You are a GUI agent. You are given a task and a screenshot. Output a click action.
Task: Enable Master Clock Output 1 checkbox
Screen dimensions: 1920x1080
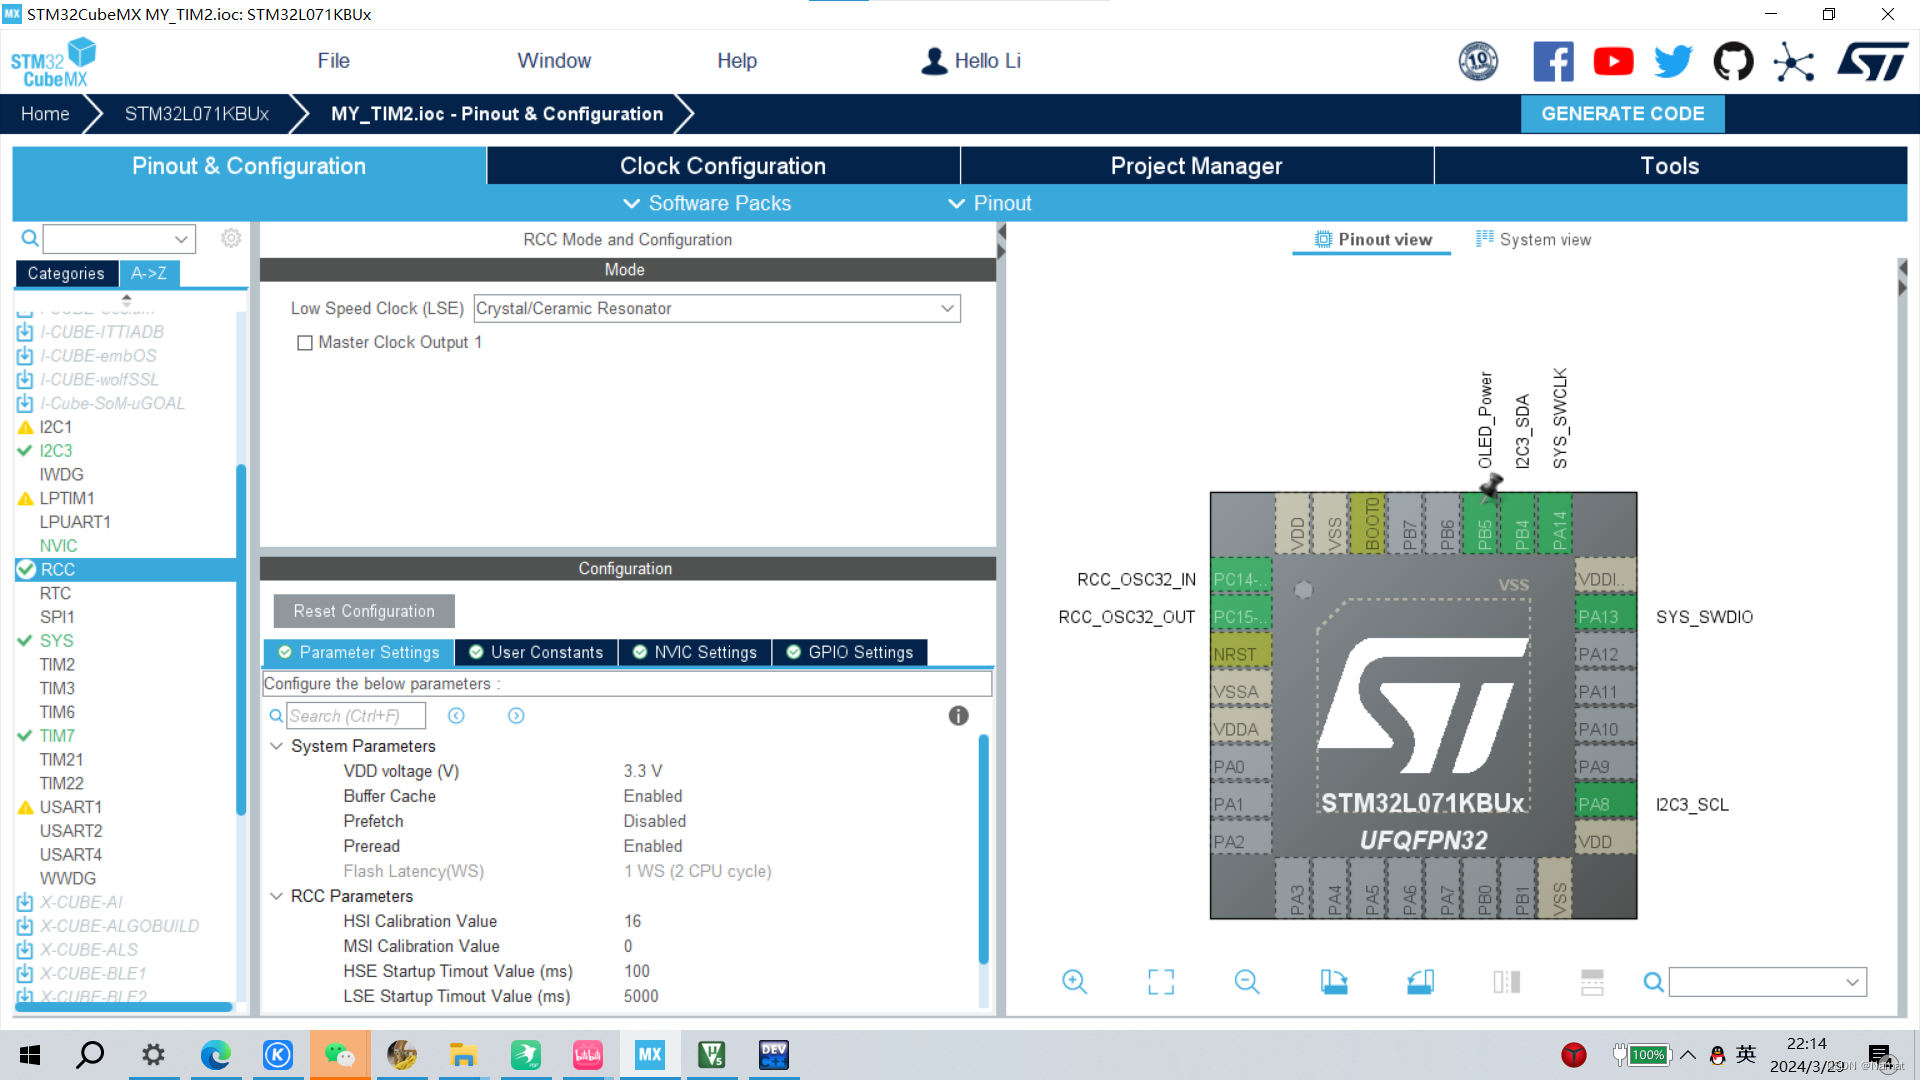coord(305,343)
